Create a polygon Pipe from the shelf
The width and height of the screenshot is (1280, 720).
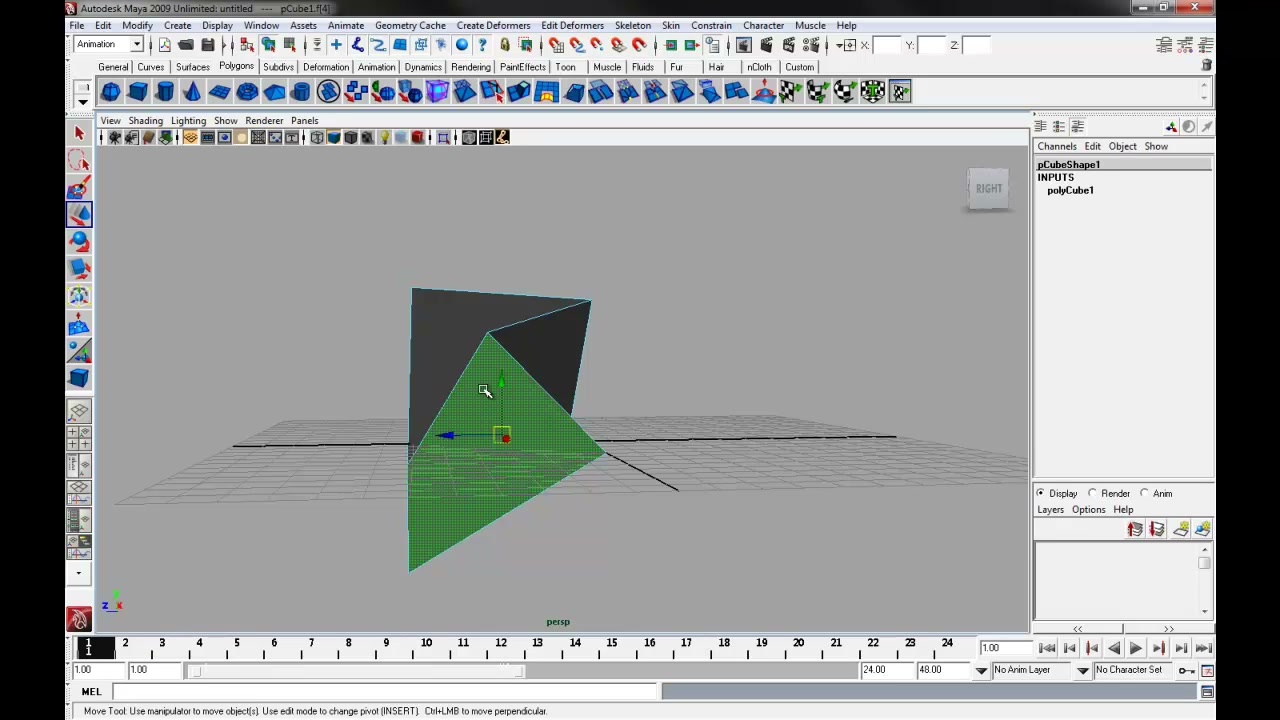[301, 92]
